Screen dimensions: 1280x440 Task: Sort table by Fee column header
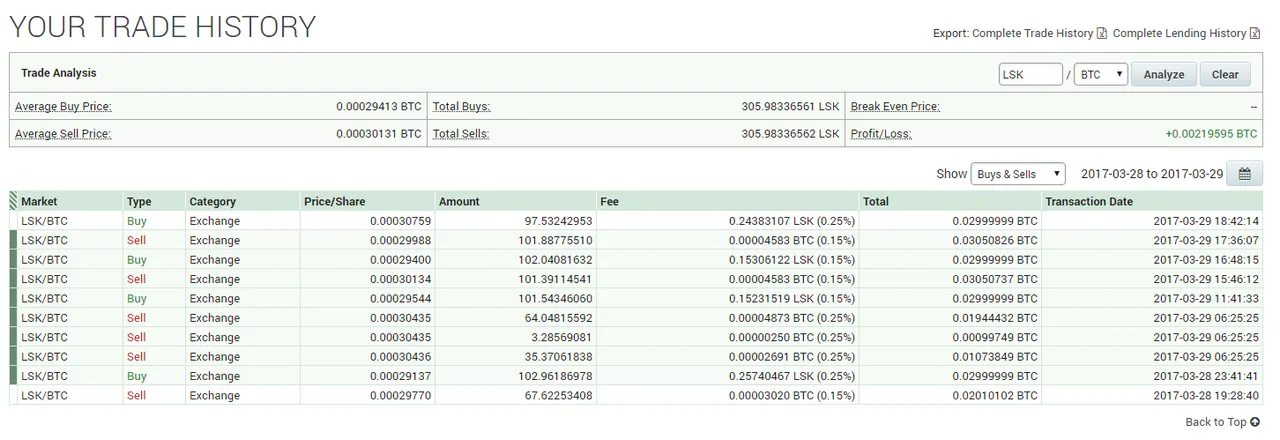[728, 201]
